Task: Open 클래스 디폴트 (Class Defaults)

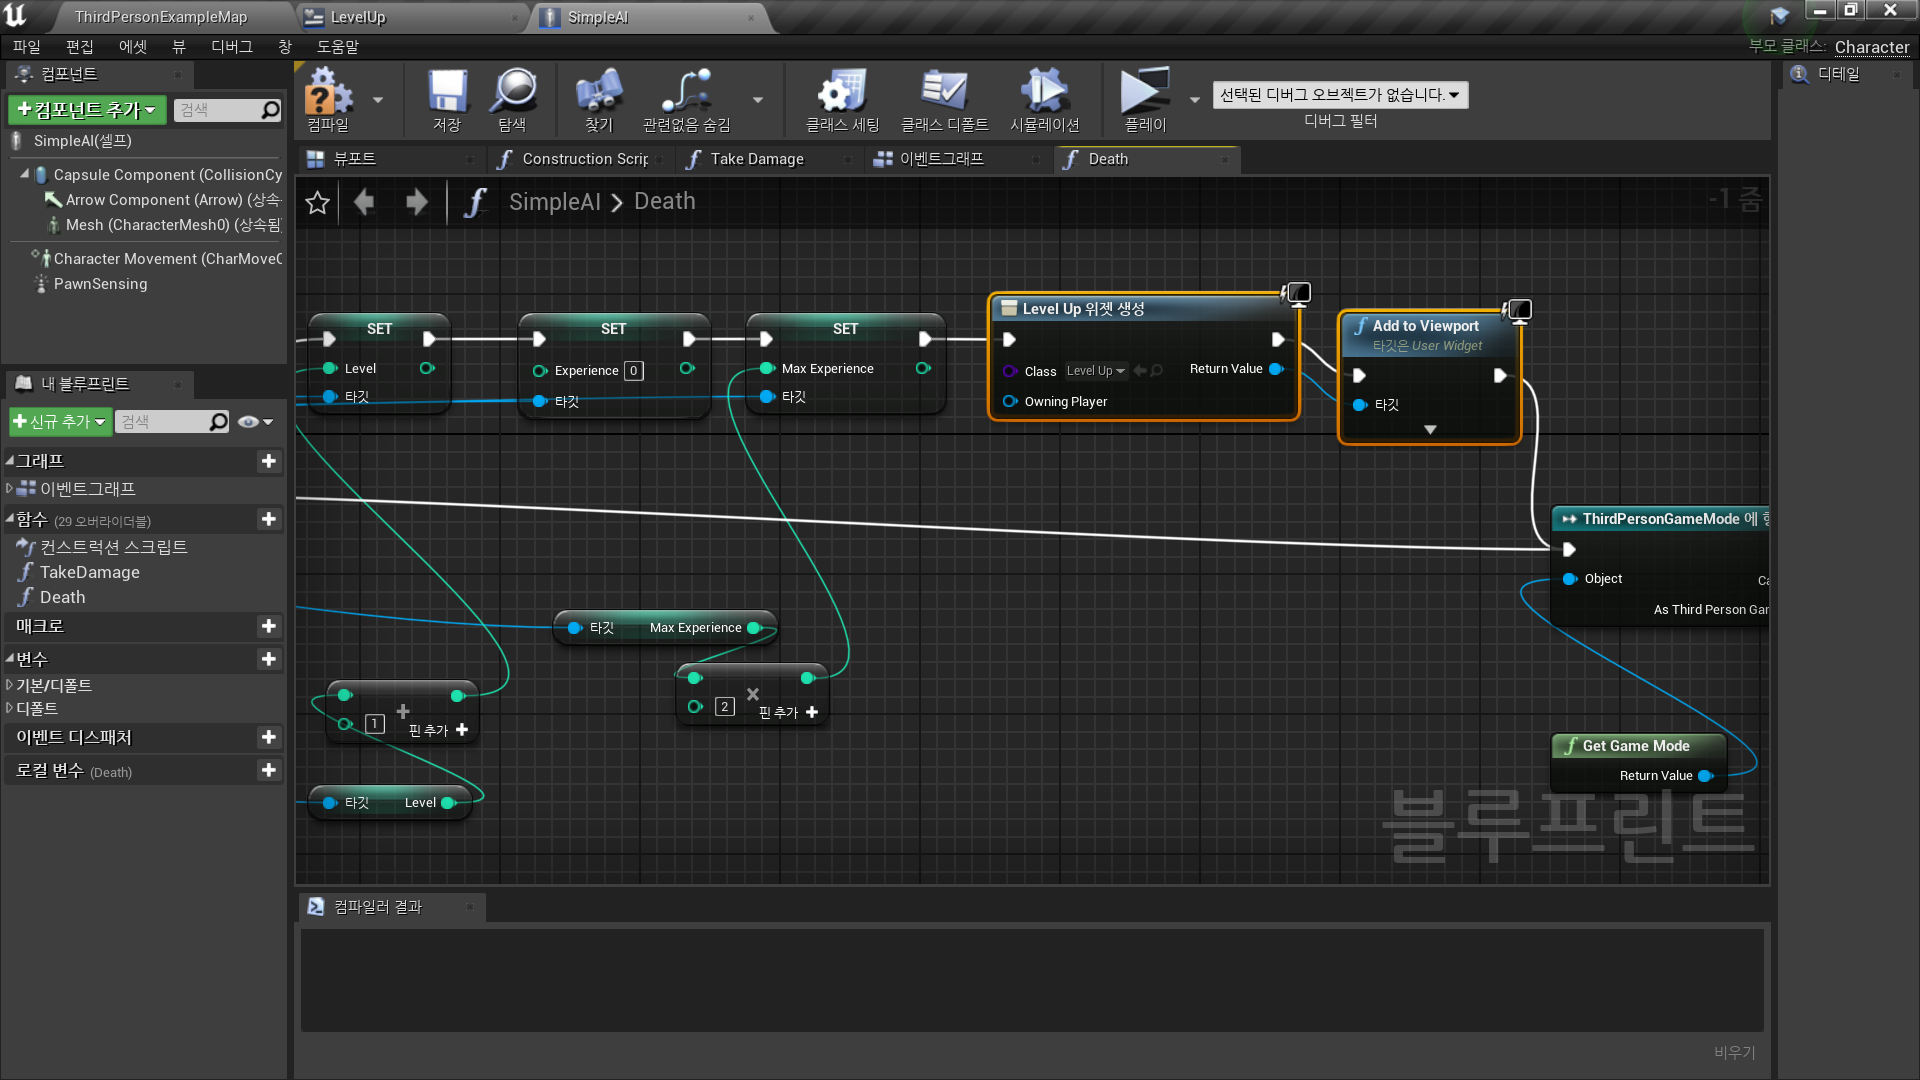Action: 944,92
